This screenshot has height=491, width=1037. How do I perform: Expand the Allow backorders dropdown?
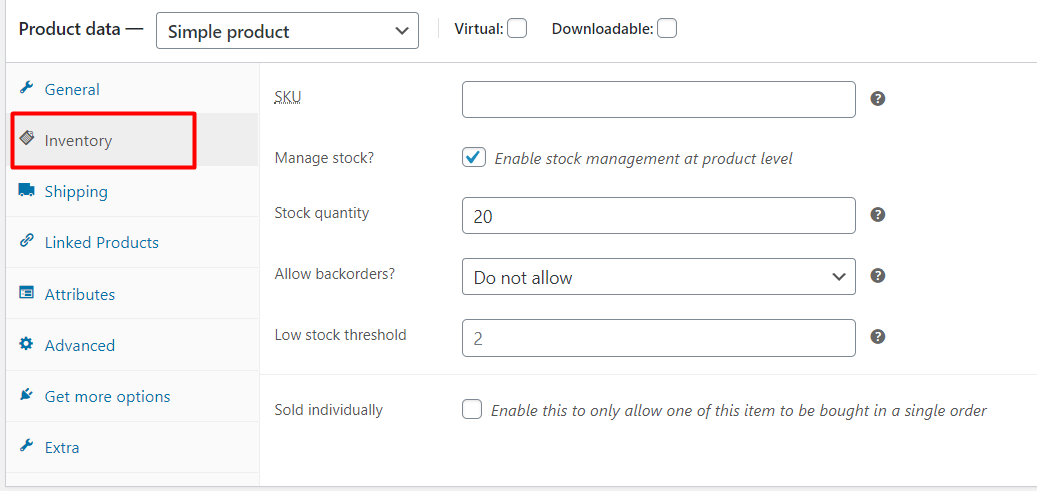659,277
